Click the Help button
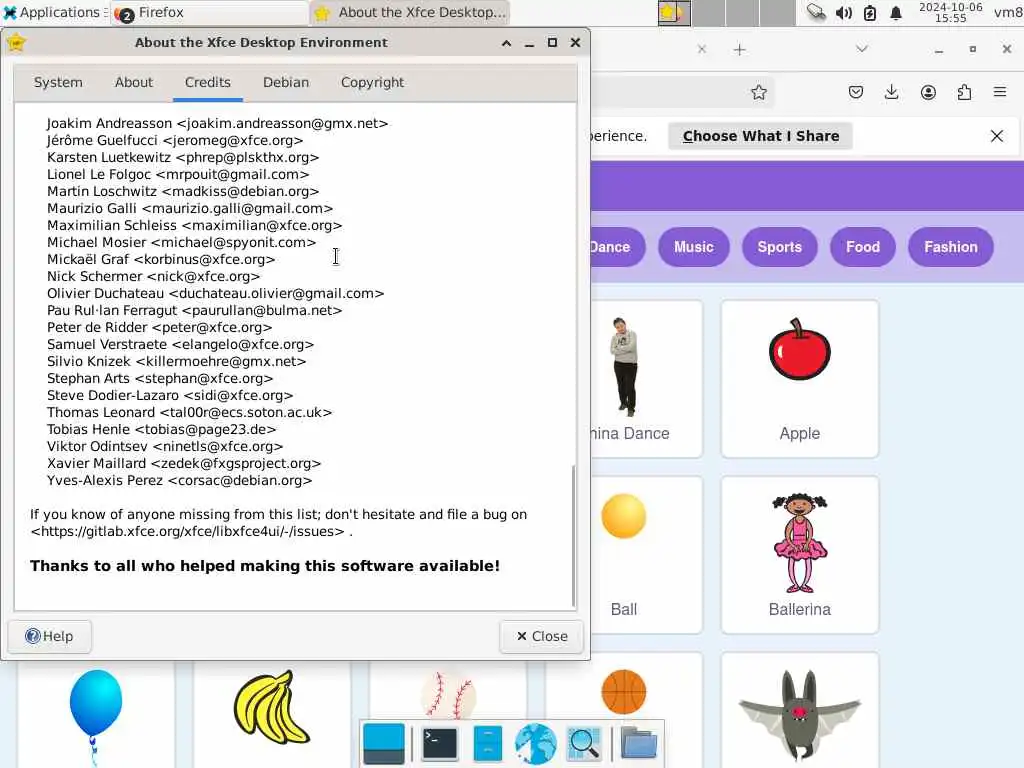 point(50,636)
